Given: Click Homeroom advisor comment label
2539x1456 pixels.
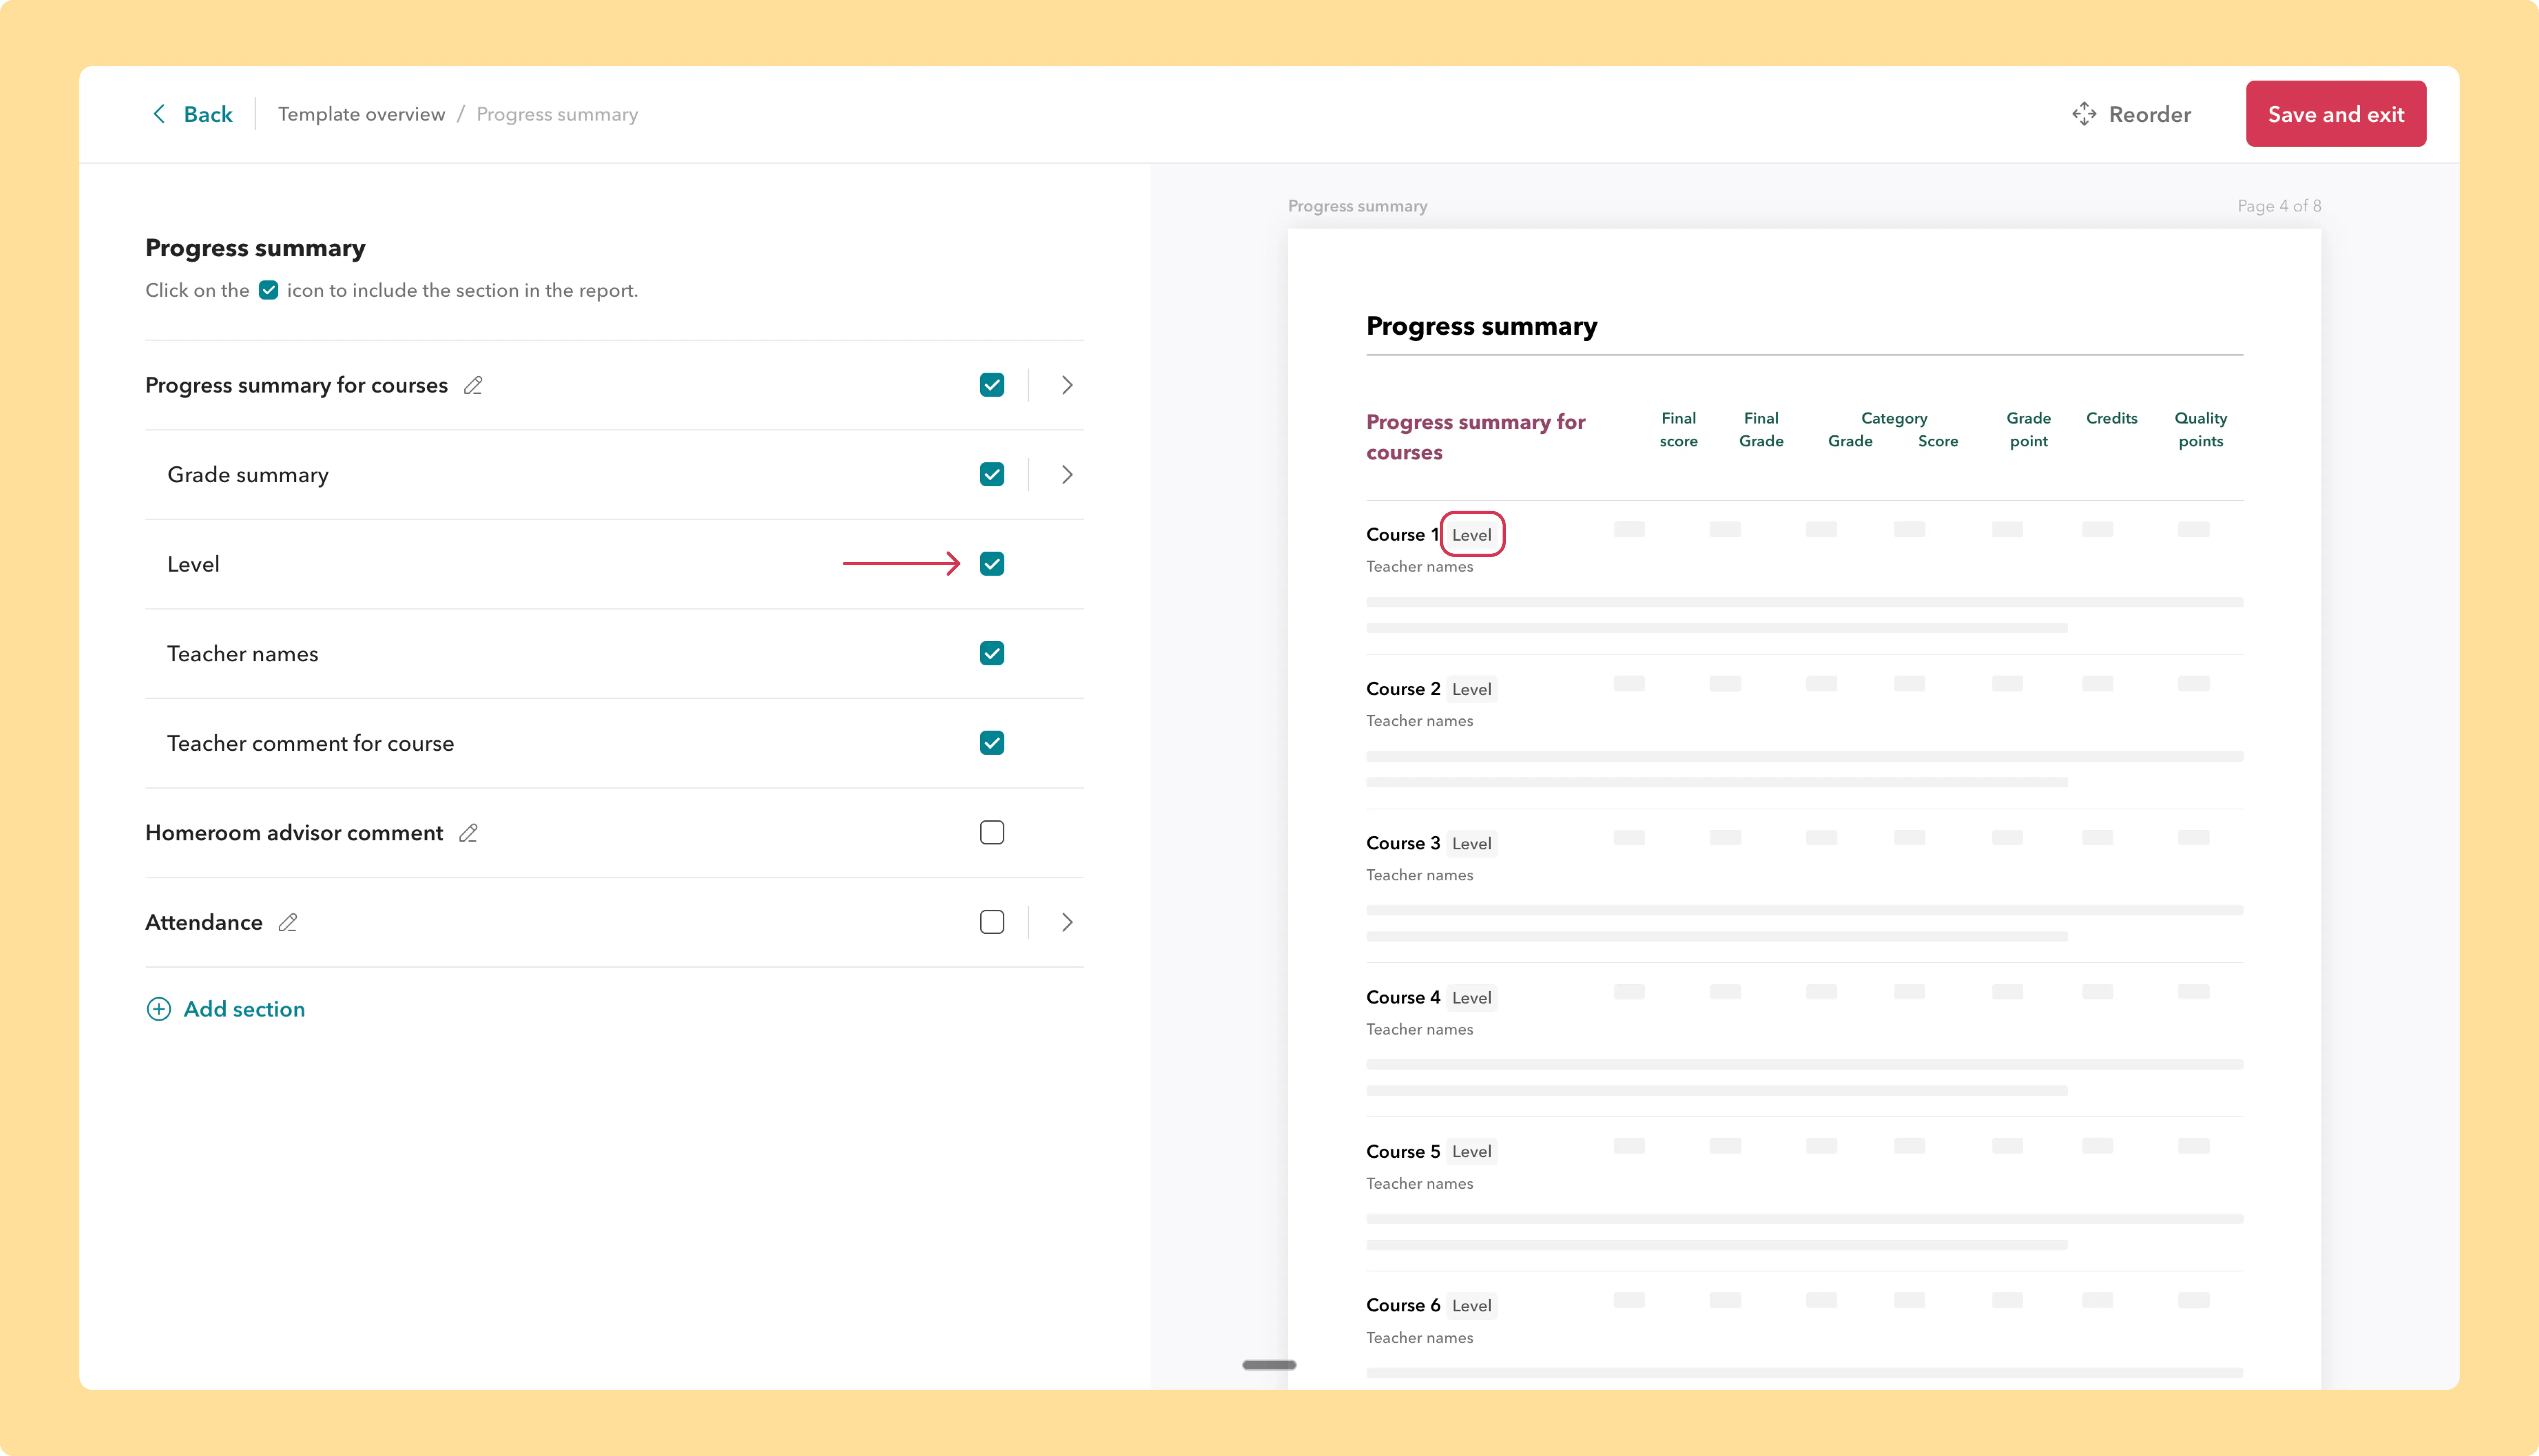Looking at the screenshot, I should (294, 833).
